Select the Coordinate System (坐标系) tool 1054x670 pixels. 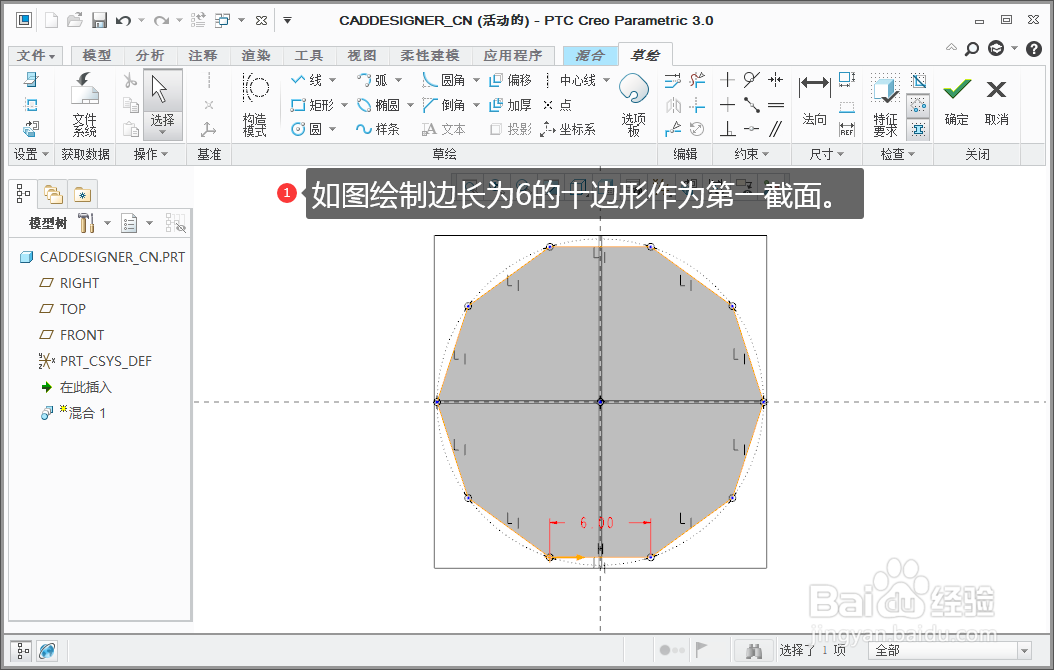coord(569,129)
